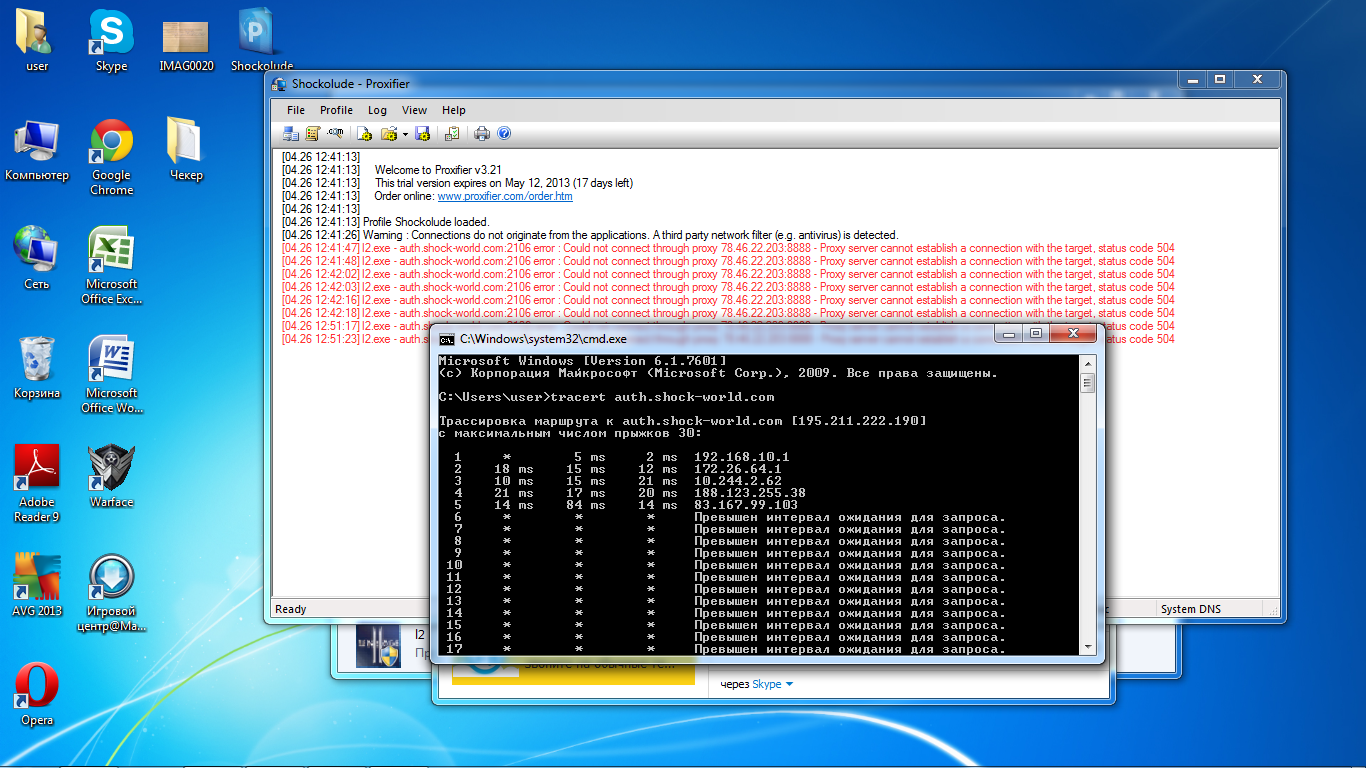Save profile using the floppy disk icon

pyautogui.click(x=422, y=133)
